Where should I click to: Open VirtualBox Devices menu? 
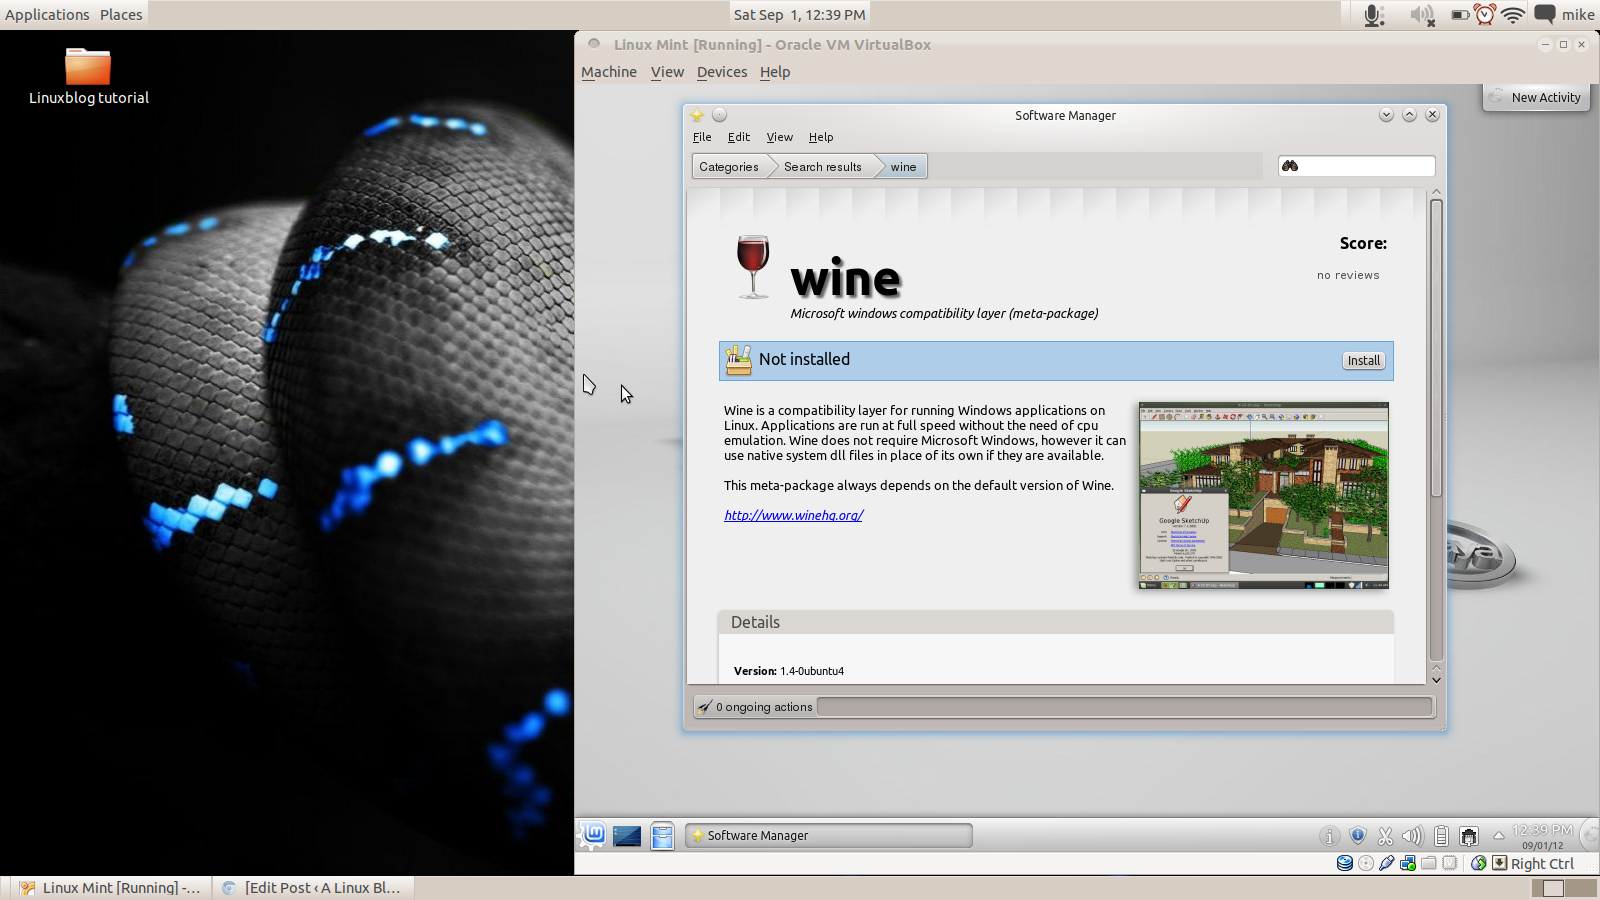point(722,72)
